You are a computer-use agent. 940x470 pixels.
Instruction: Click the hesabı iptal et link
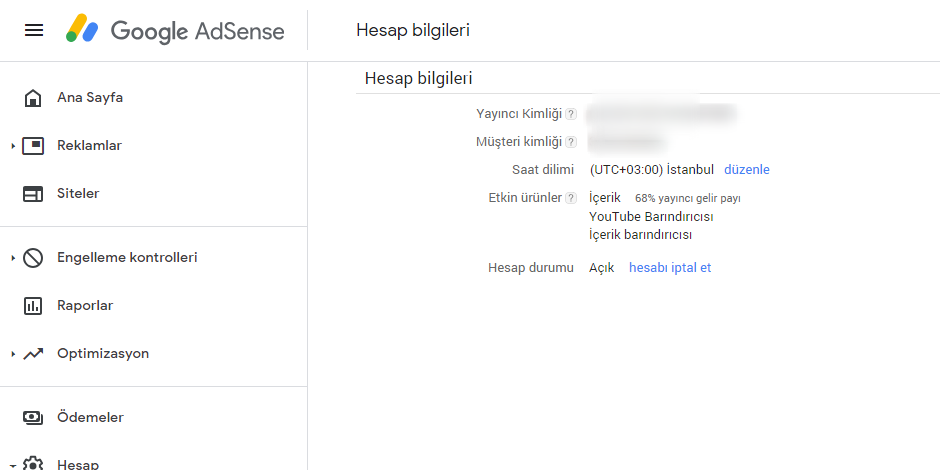coord(670,268)
